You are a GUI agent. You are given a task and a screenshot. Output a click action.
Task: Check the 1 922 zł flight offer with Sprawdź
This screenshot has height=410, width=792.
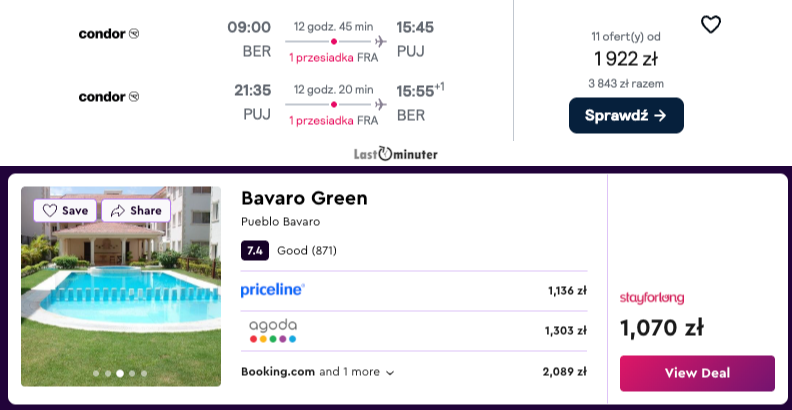(x=626, y=116)
